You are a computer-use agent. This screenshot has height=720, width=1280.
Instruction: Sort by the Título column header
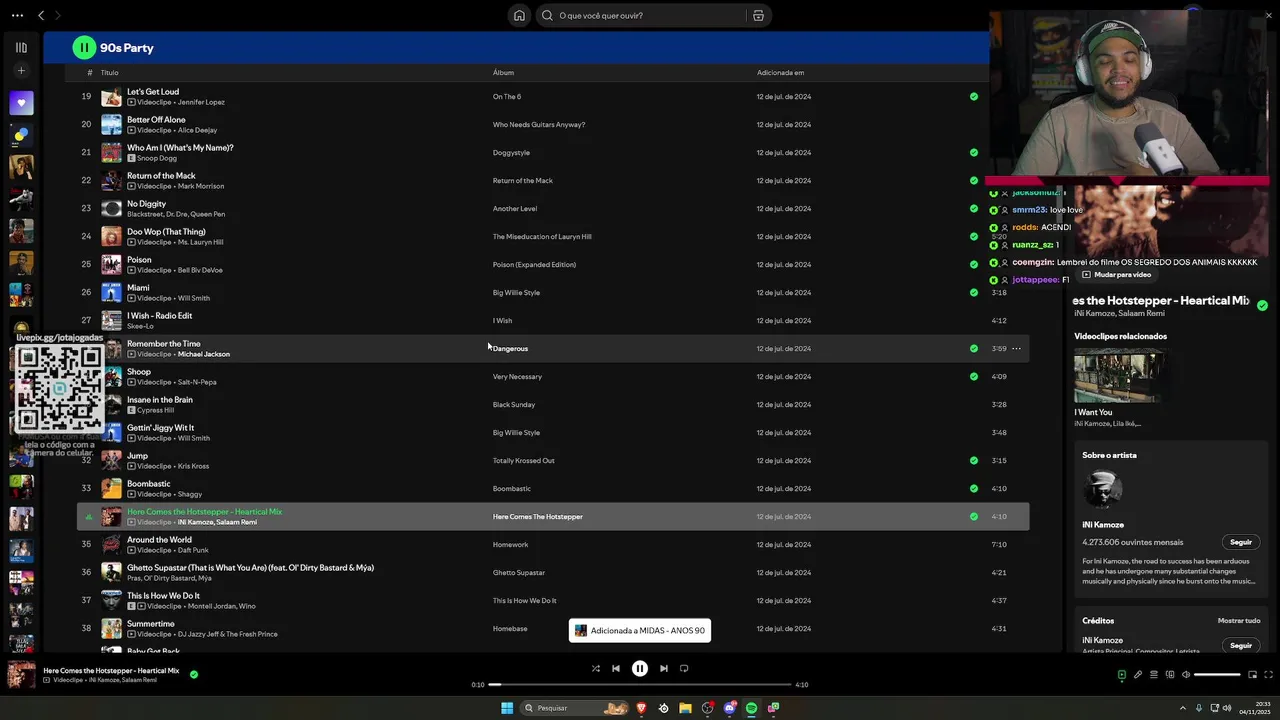point(109,73)
